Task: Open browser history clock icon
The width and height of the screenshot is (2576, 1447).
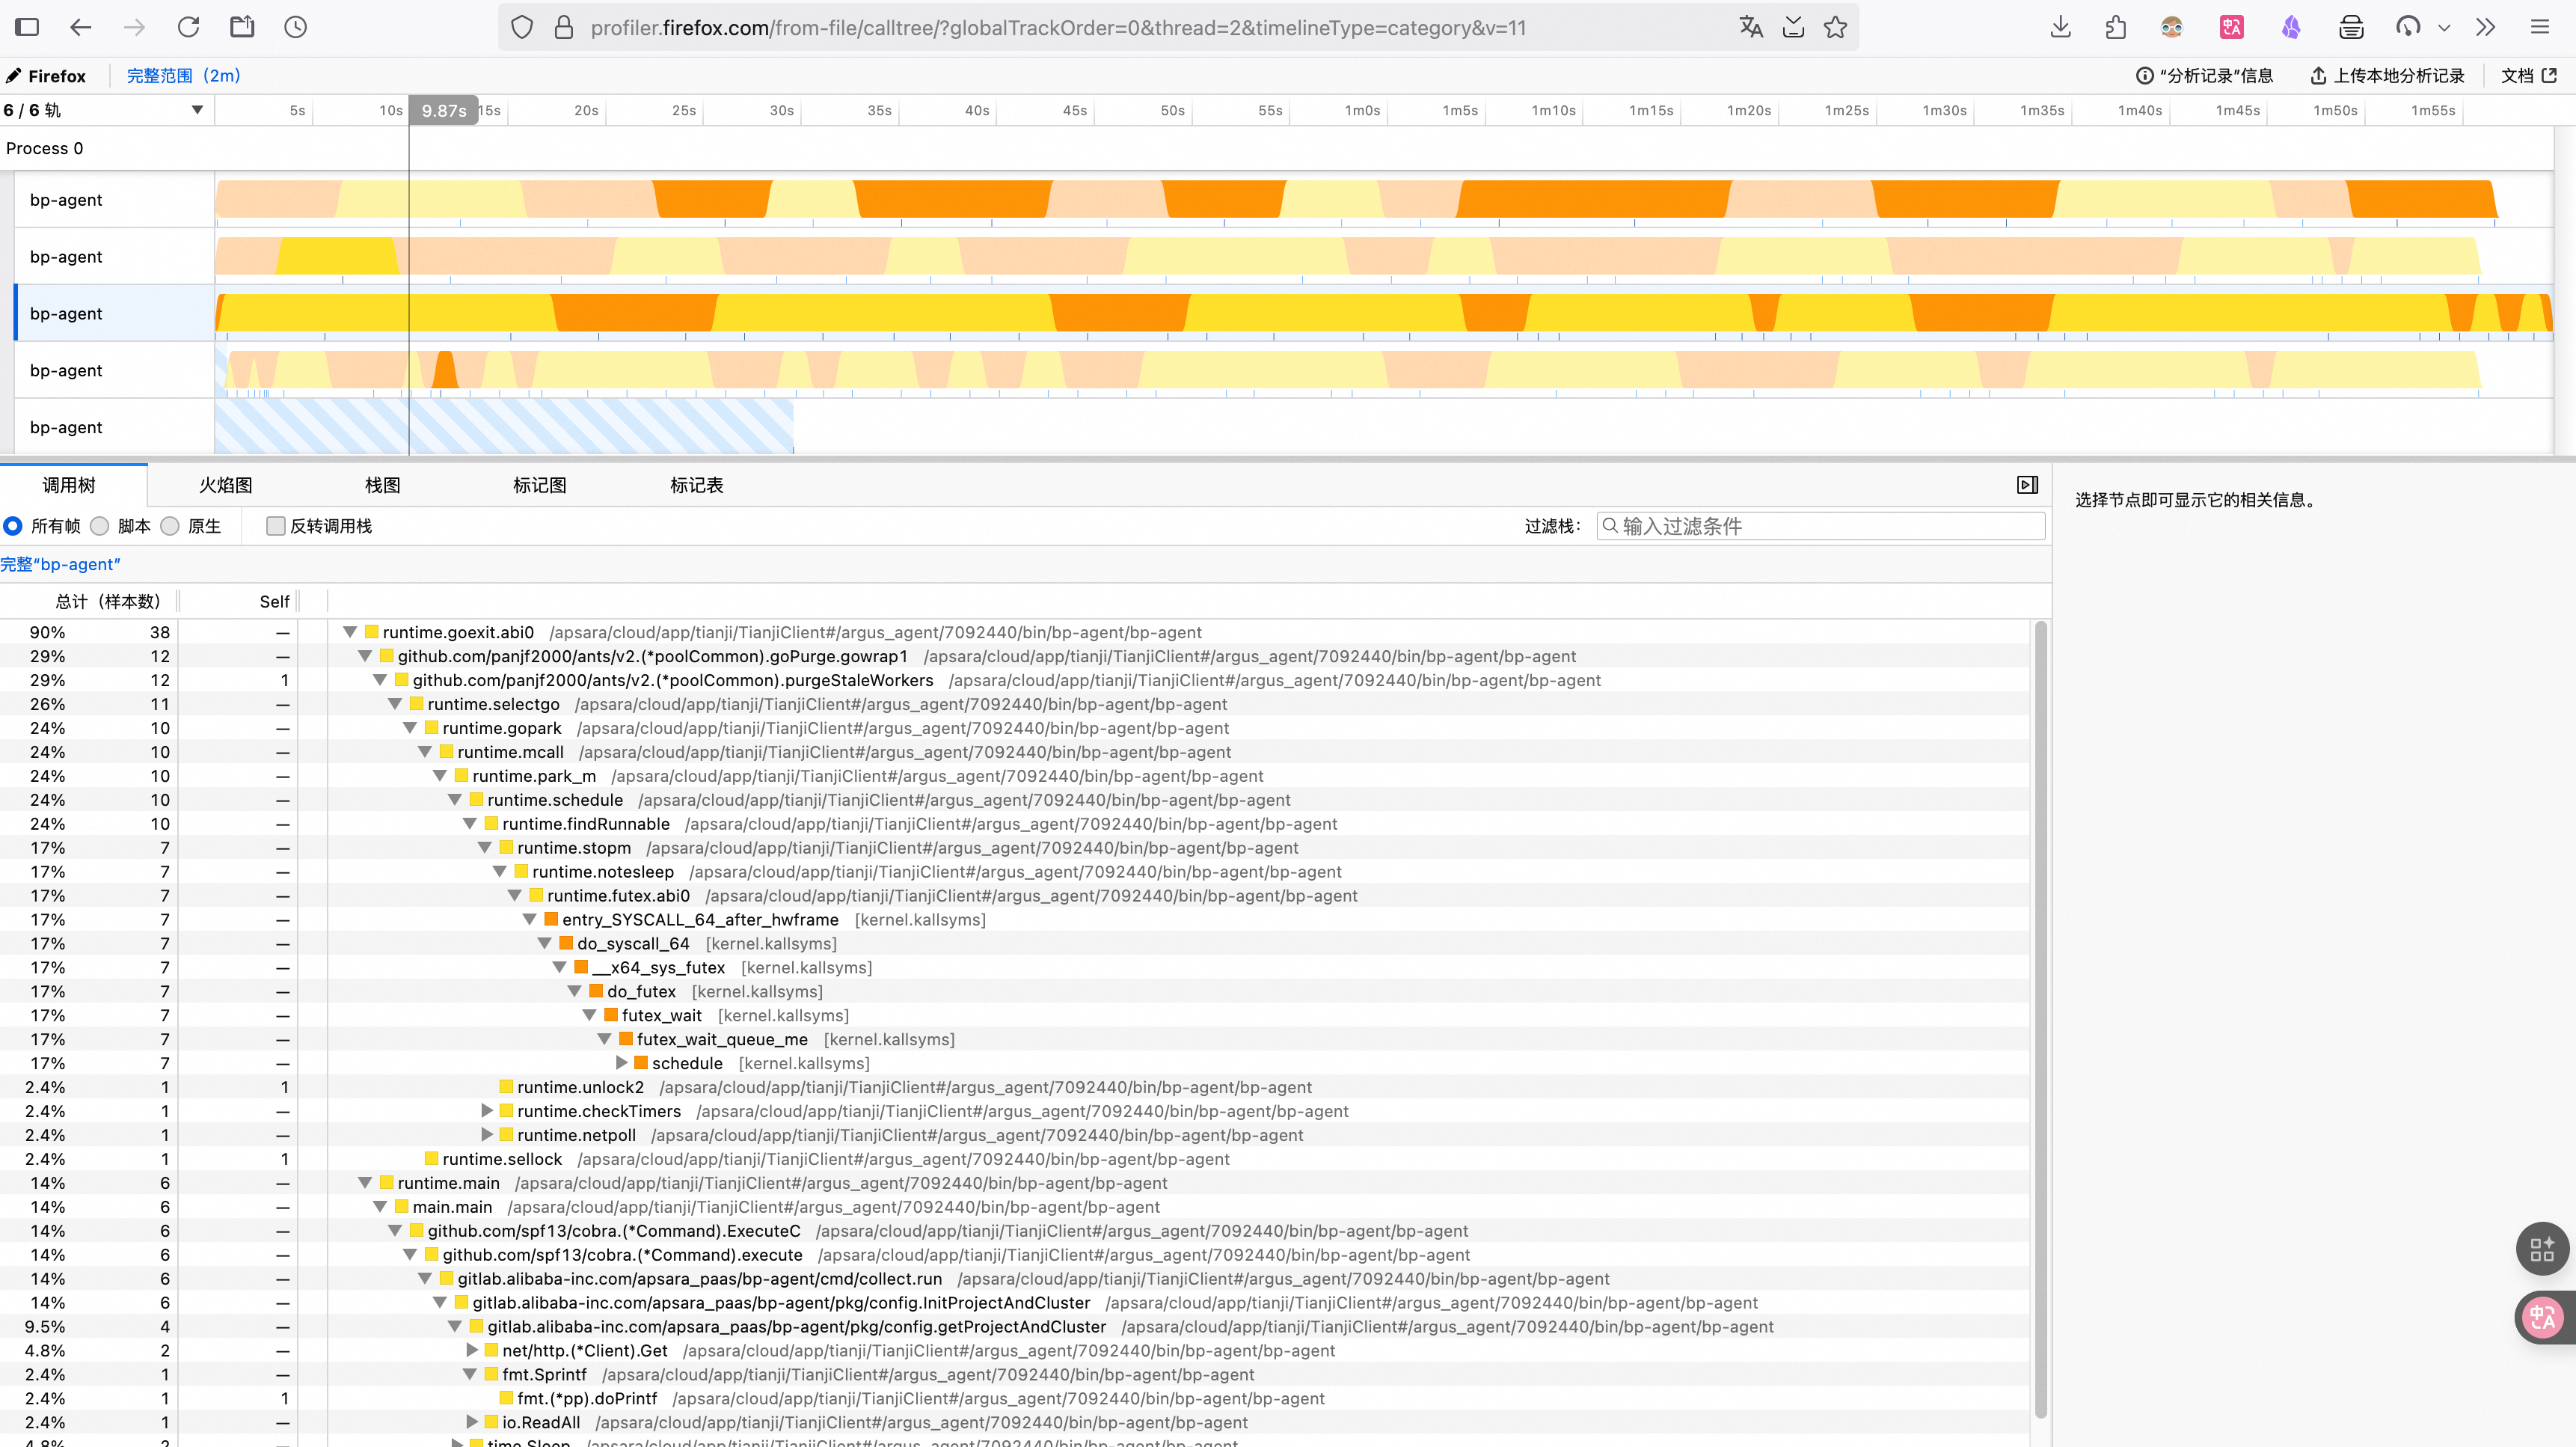Action: [x=295, y=27]
